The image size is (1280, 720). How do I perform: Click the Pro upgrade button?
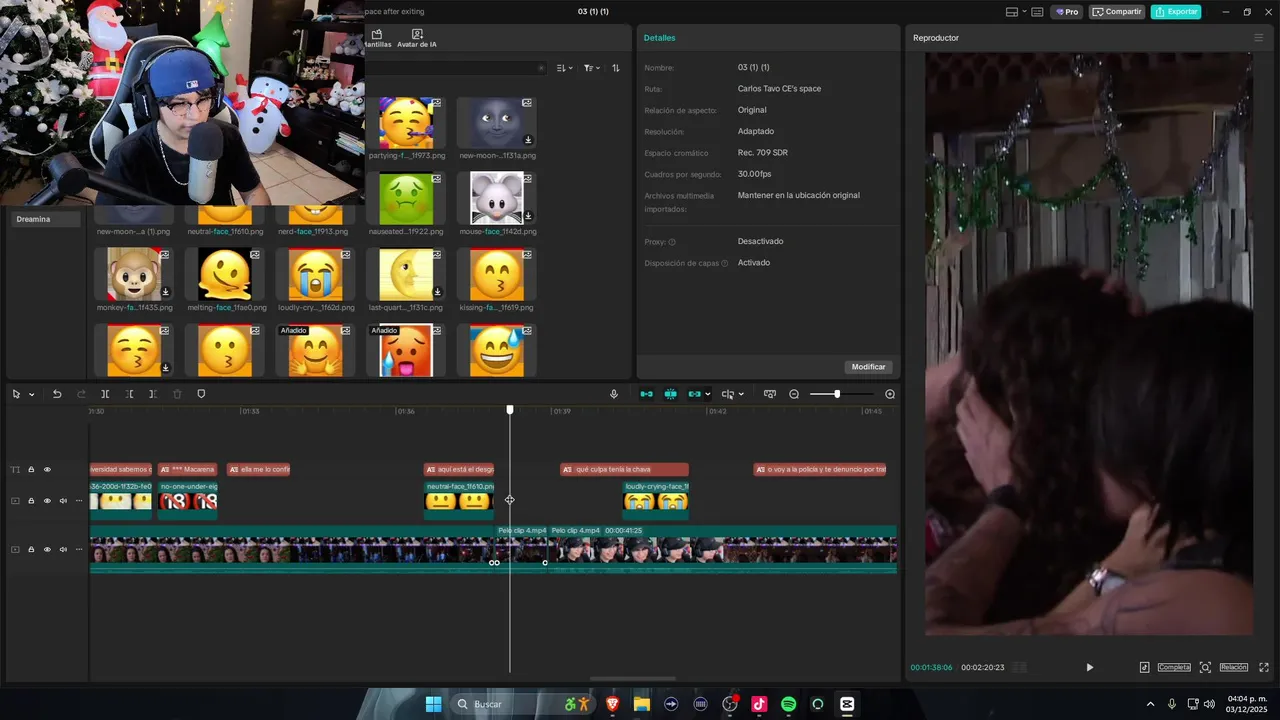coord(1066,12)
